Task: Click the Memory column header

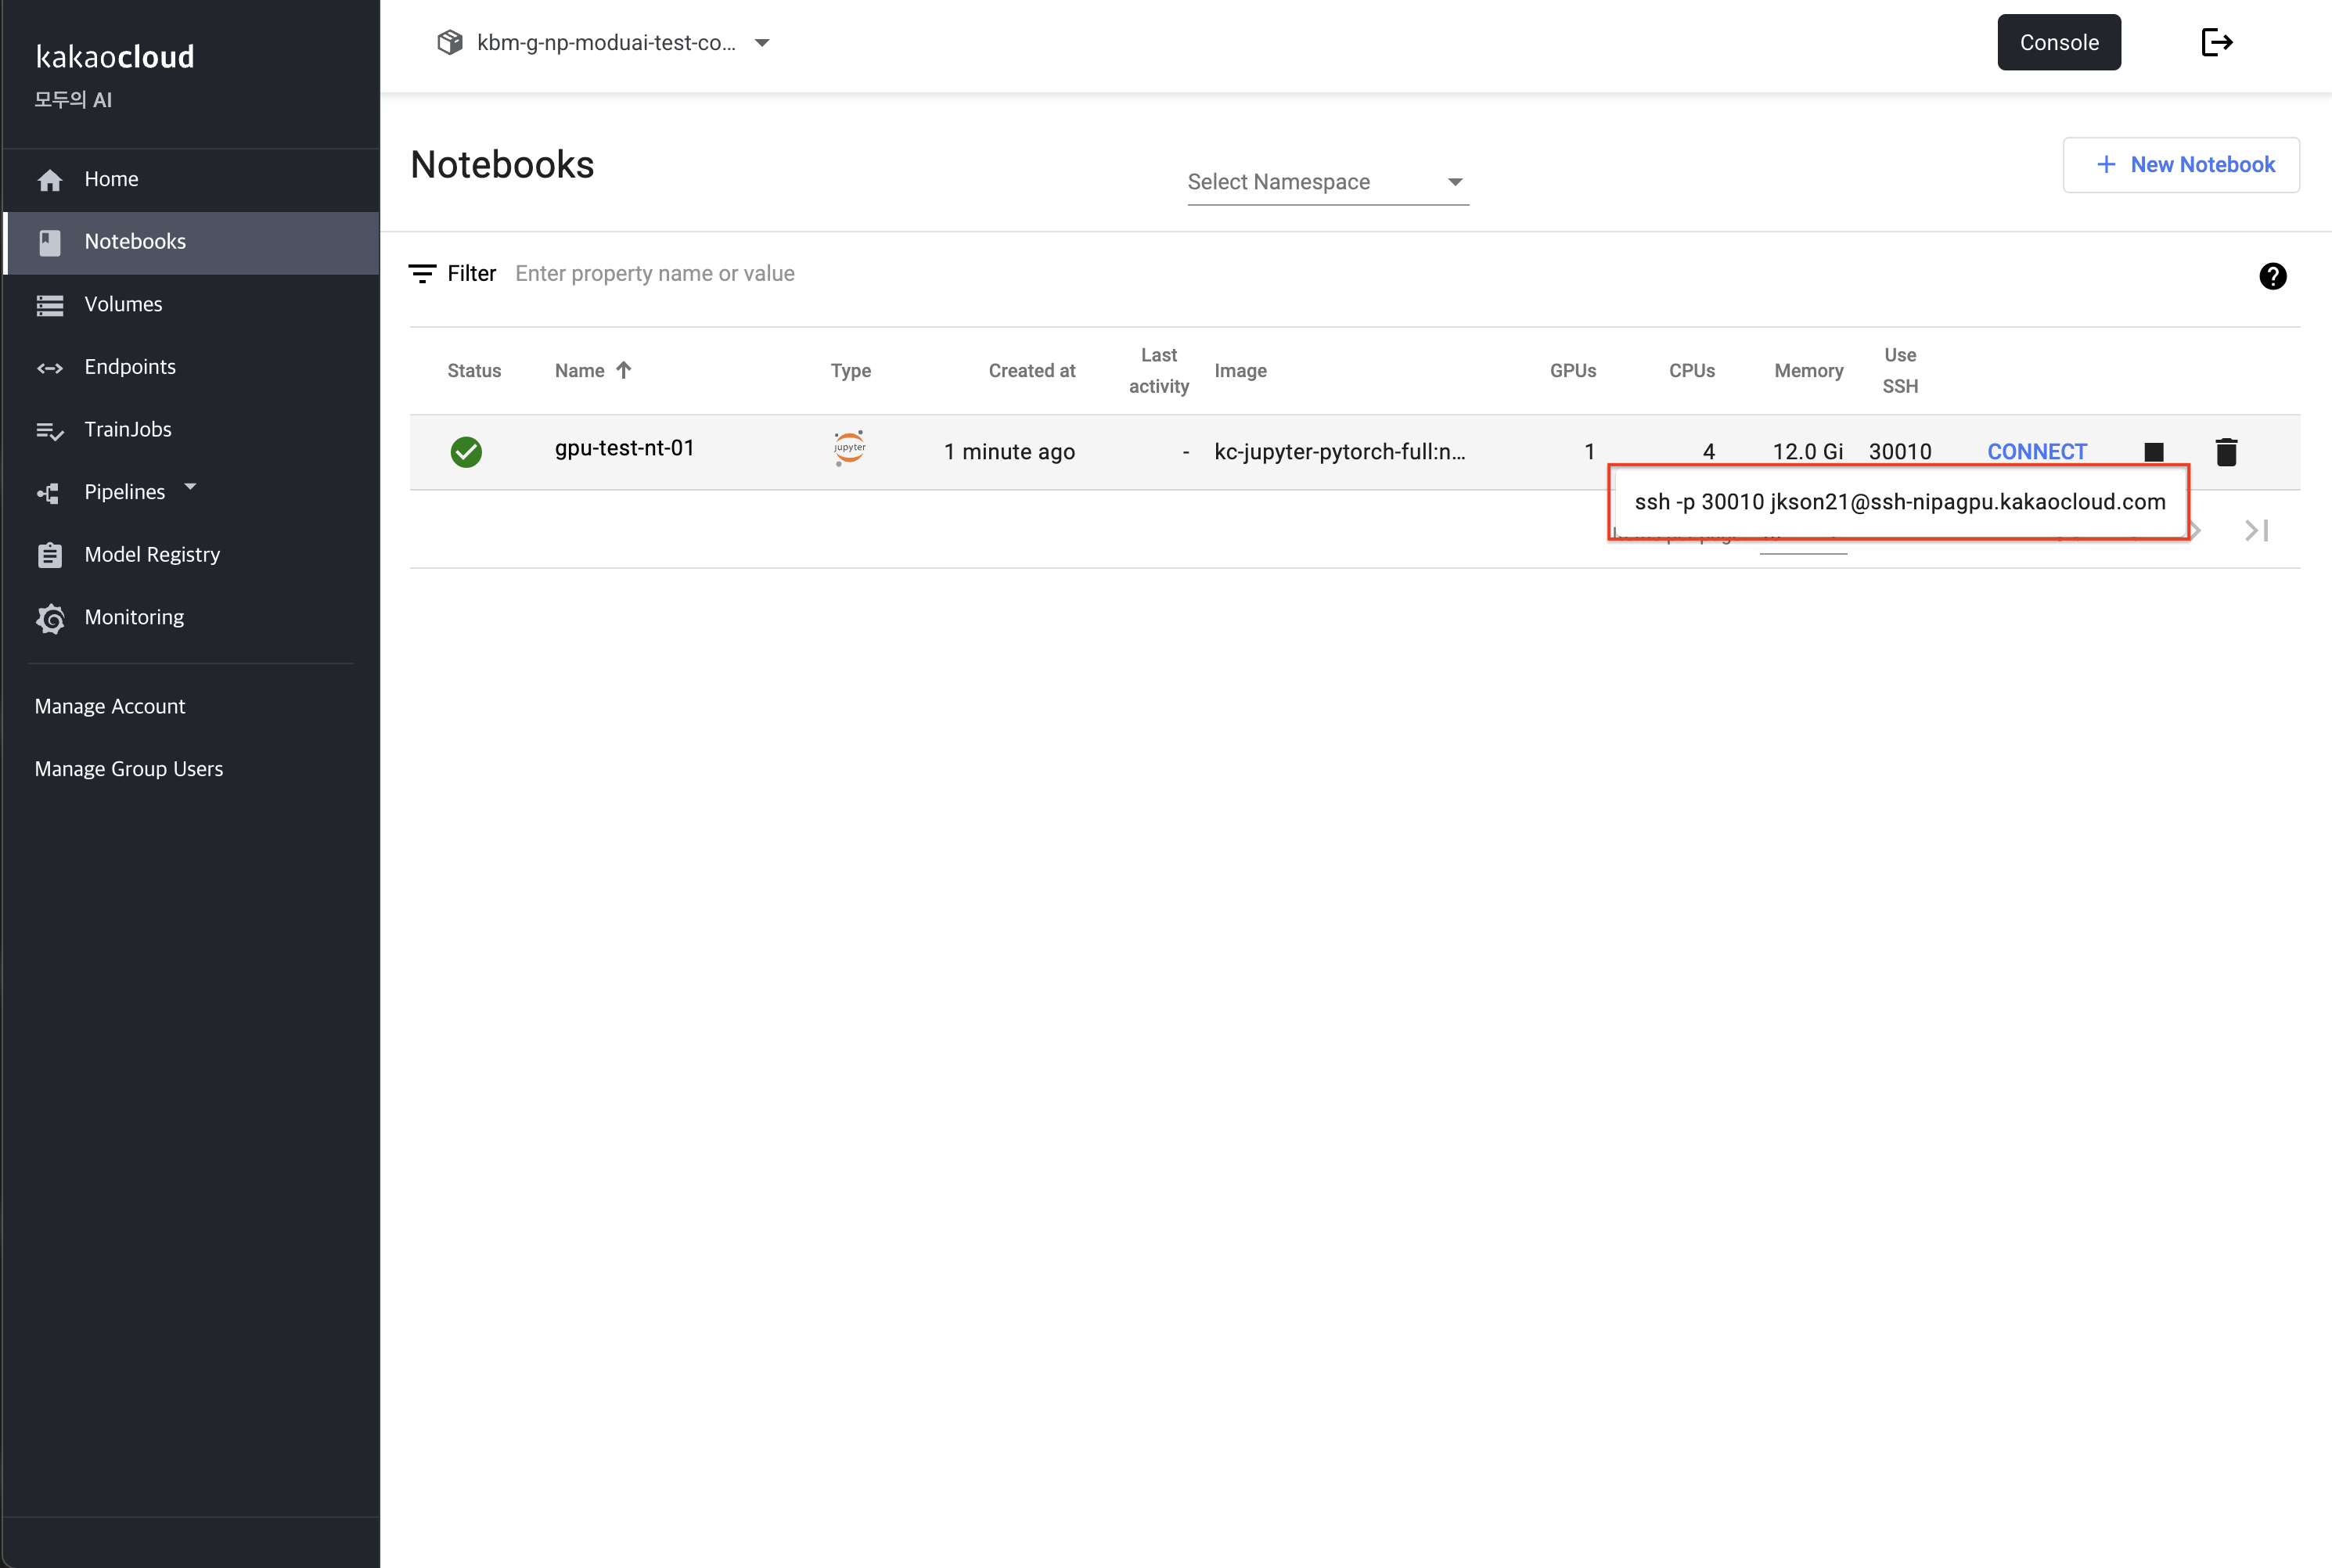Action: click(x=1808, y=371)
